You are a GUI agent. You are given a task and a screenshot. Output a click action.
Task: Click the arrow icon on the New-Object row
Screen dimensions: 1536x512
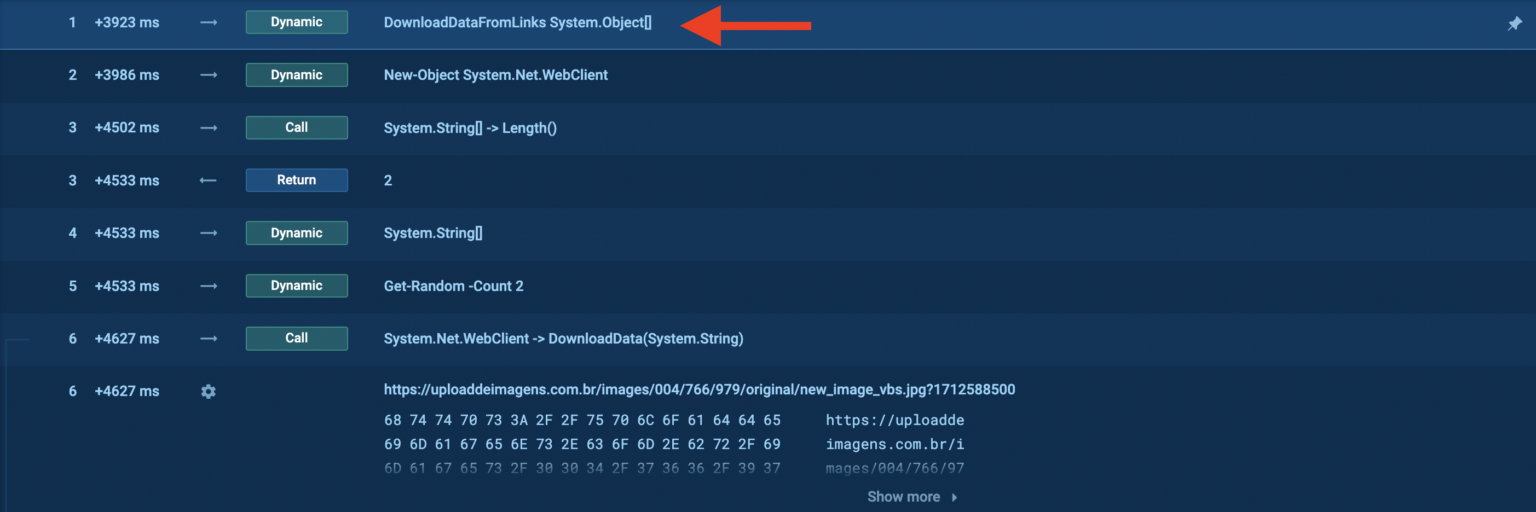(x=208, y=75)
